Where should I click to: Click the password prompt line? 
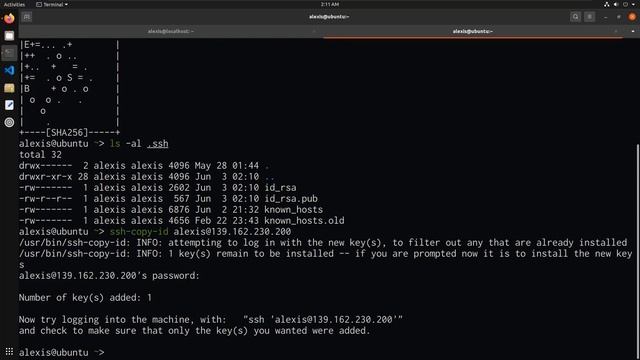(109, 276)
